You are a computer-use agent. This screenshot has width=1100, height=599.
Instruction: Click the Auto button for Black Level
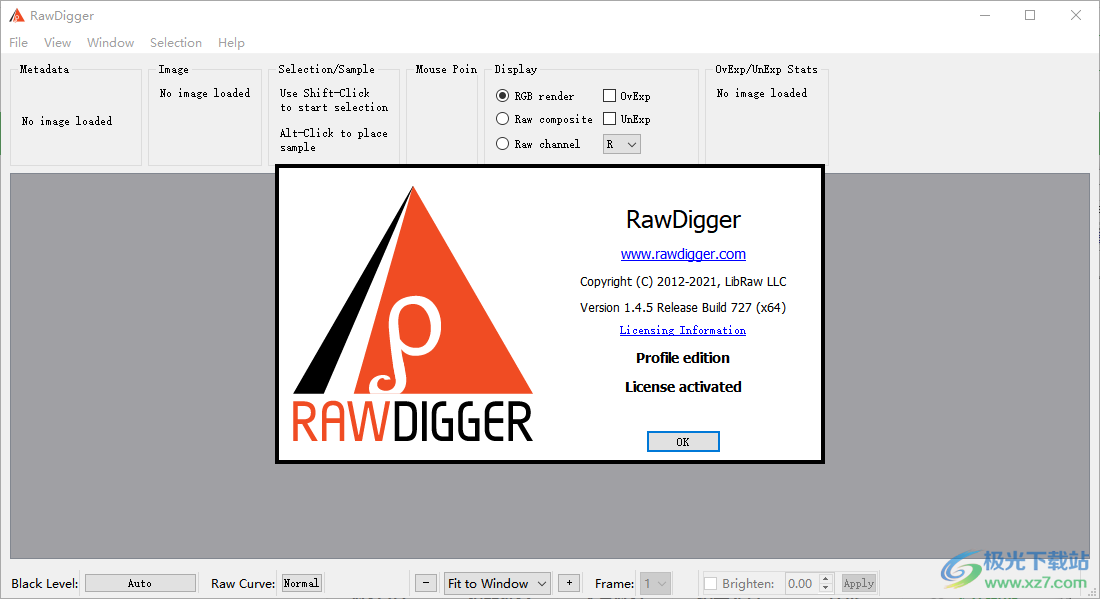pyautogui.click(x=140, y=582)
